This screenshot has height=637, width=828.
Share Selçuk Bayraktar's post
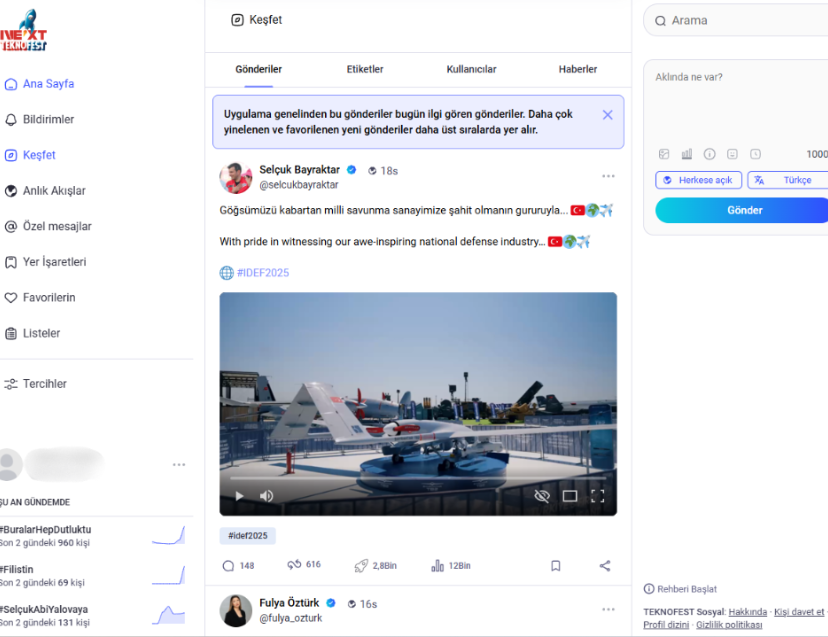[605, 566]
